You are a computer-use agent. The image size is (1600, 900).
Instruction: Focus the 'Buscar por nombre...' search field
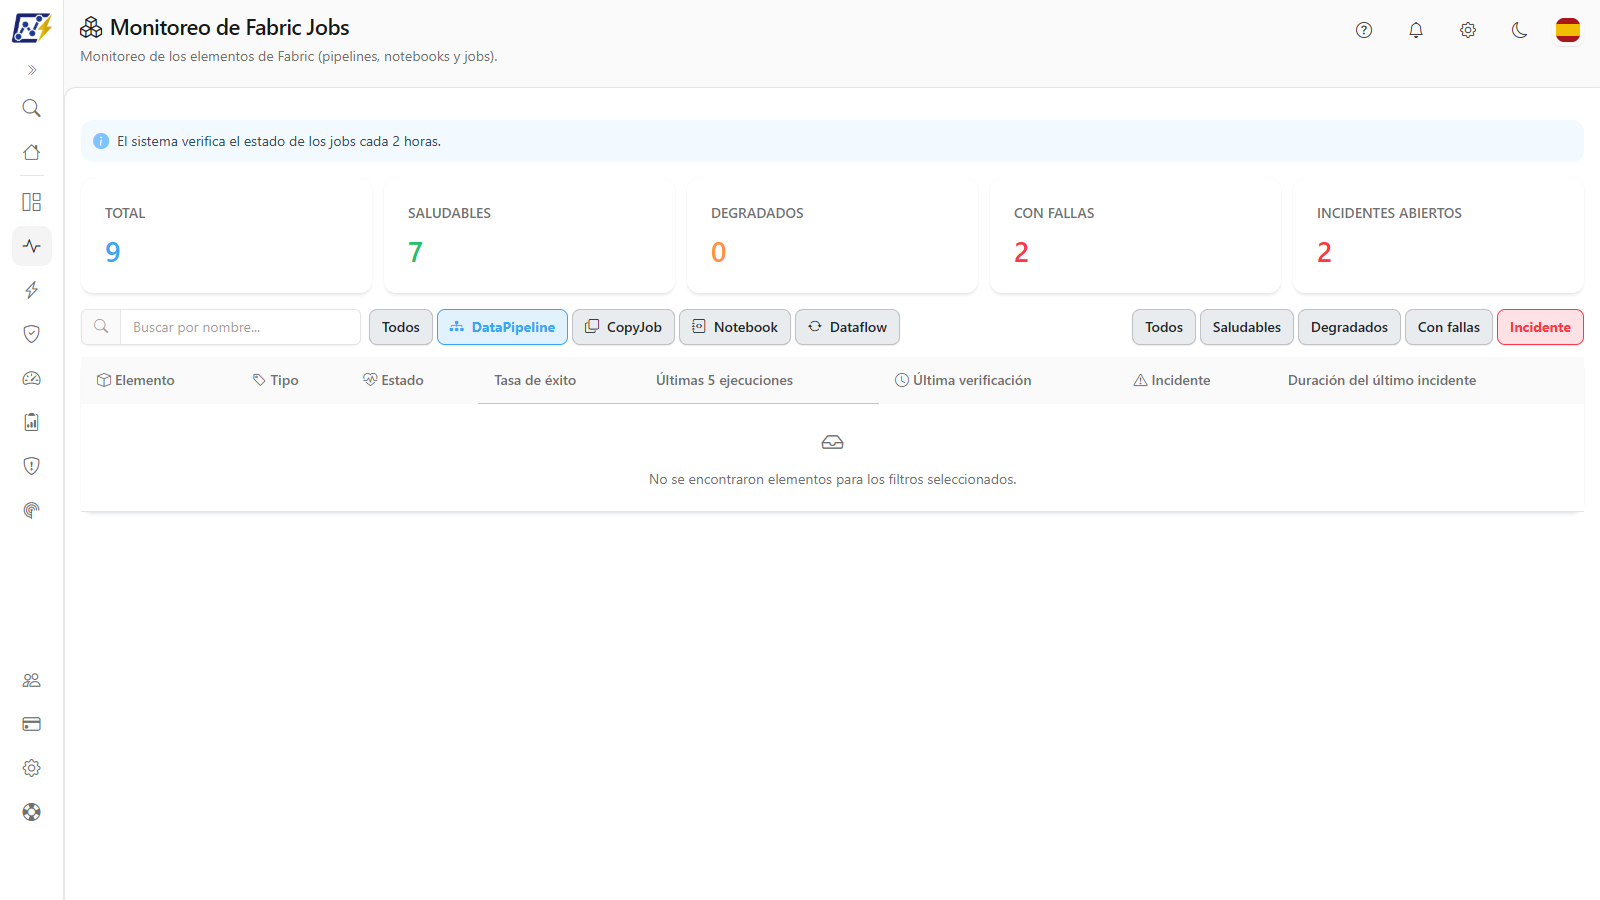click(240, 327)
